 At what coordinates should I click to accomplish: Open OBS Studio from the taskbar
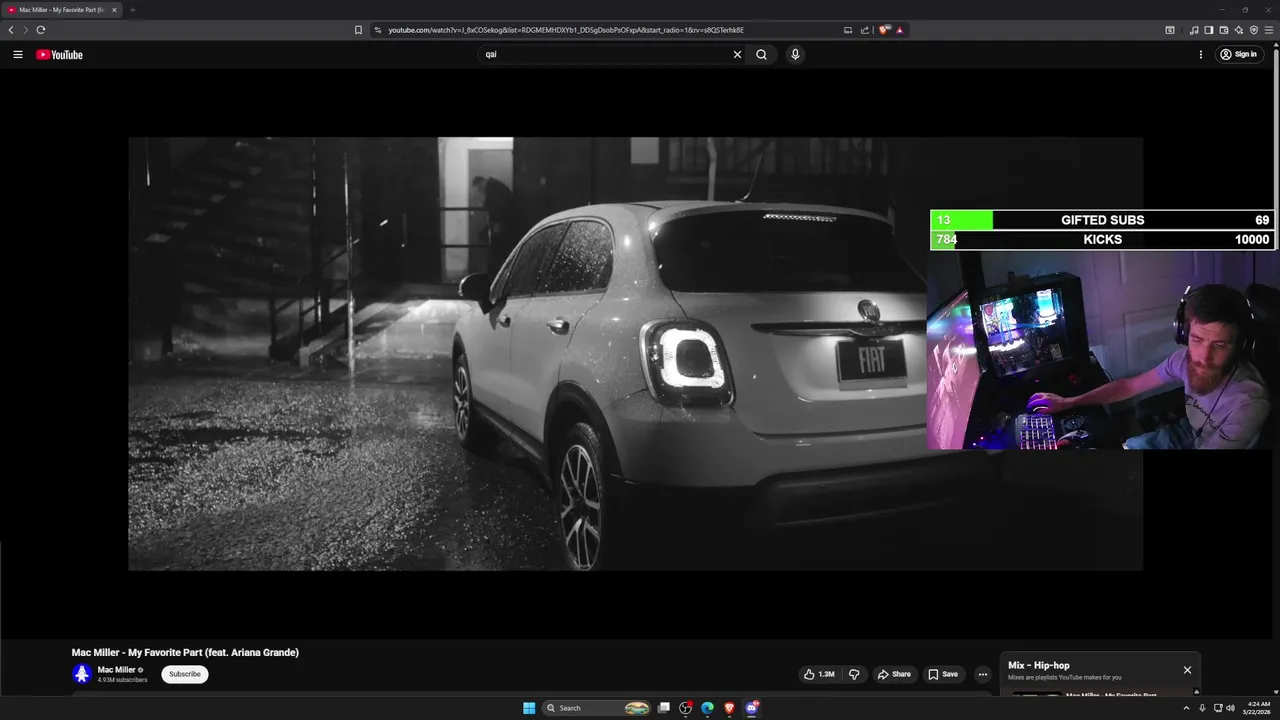(685, 708)
